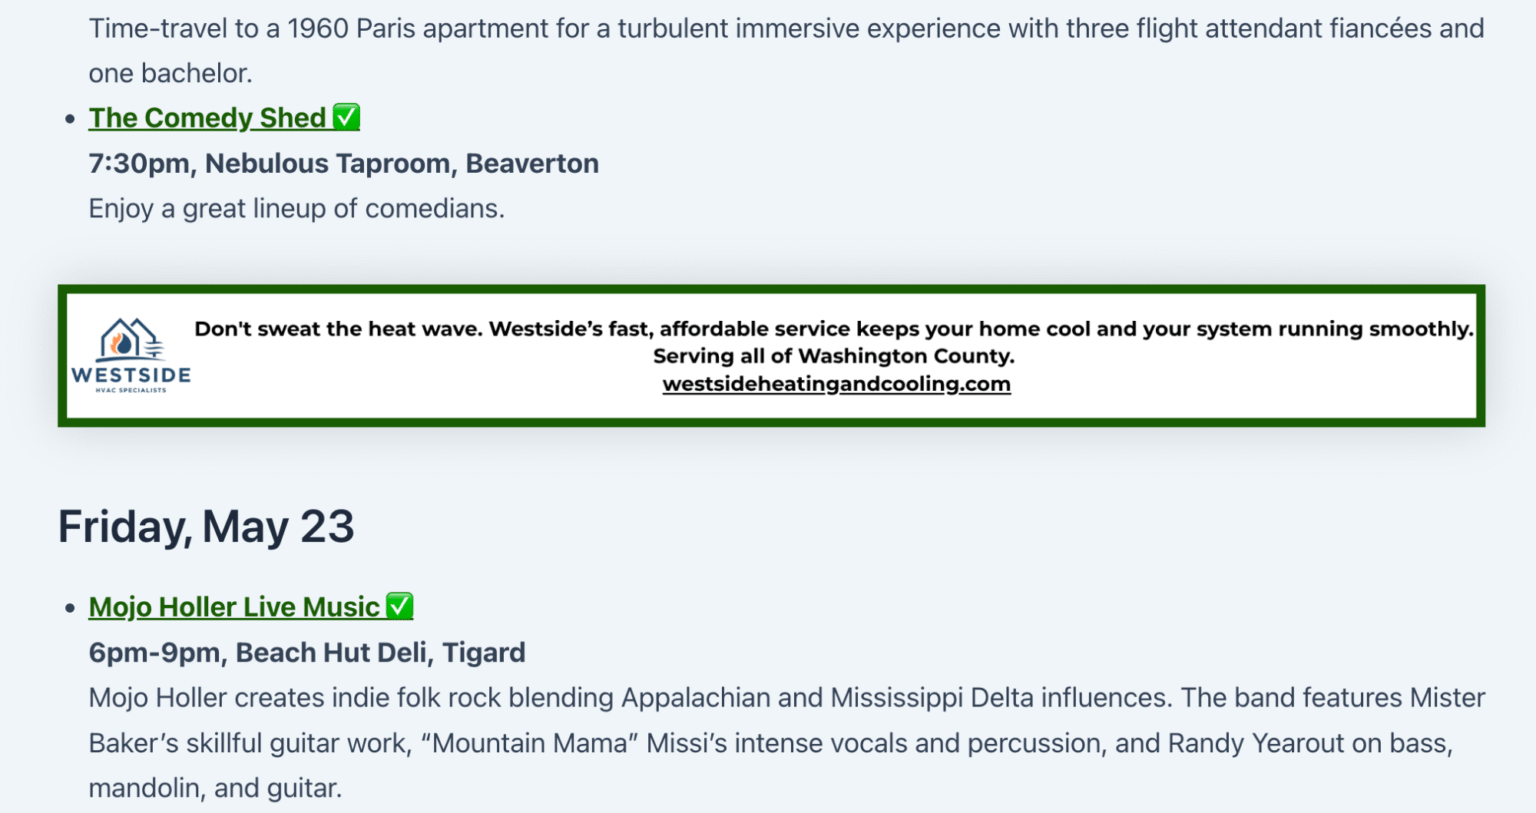Click "Serving all of Washington County" ad text
The width and height of the screenshot is (1536, 813).
(x=833, y=356)
